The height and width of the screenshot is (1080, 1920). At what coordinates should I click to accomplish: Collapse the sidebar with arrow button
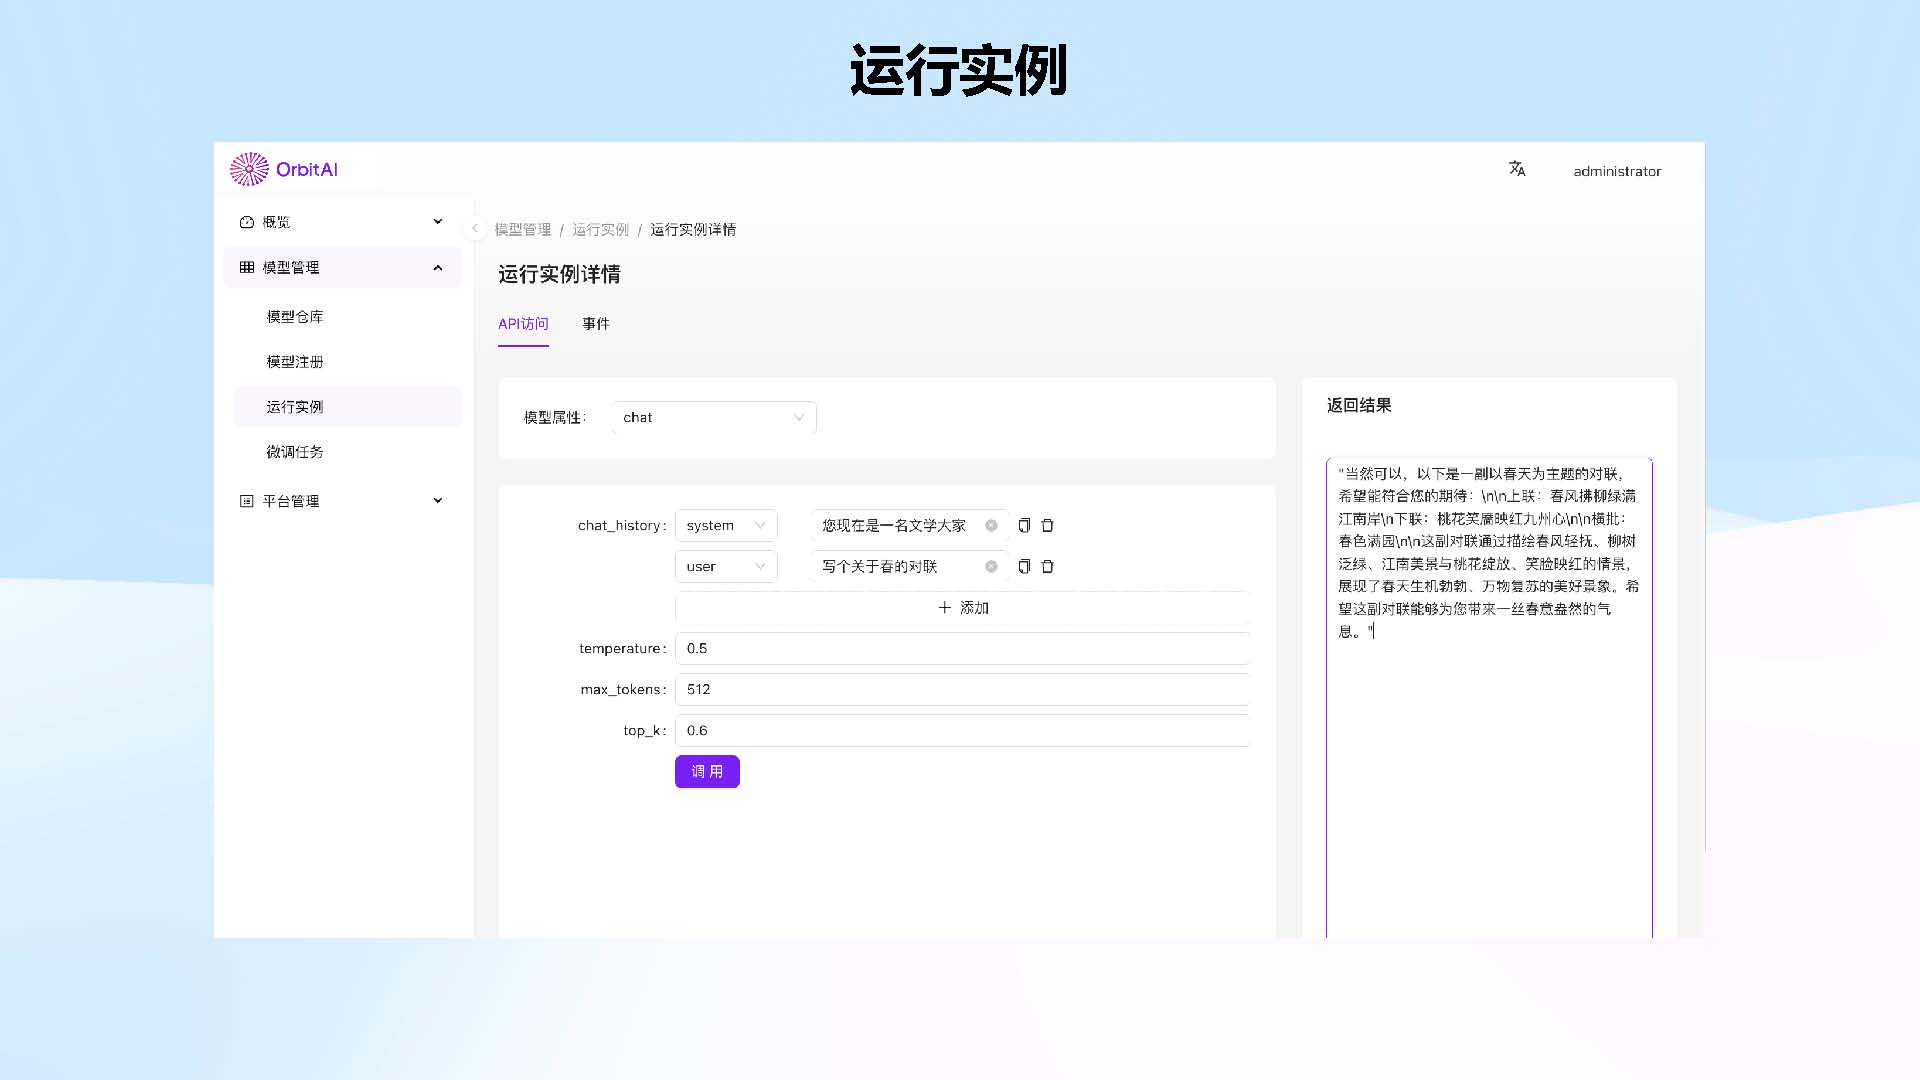(475, 228)
